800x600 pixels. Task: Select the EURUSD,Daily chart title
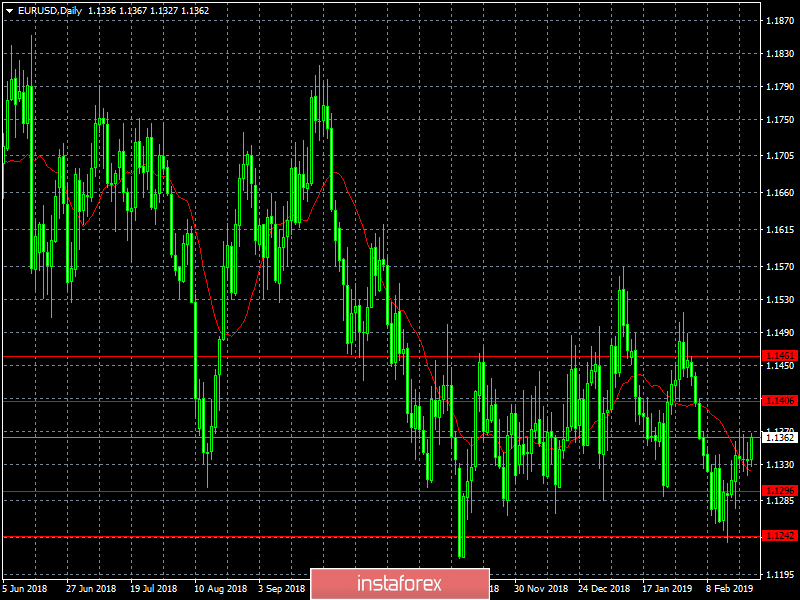[x=49, y=11]
